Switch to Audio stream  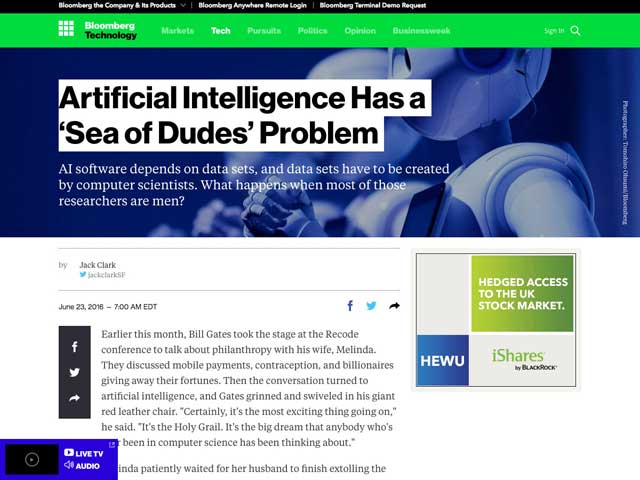click(x=82, y=466)
